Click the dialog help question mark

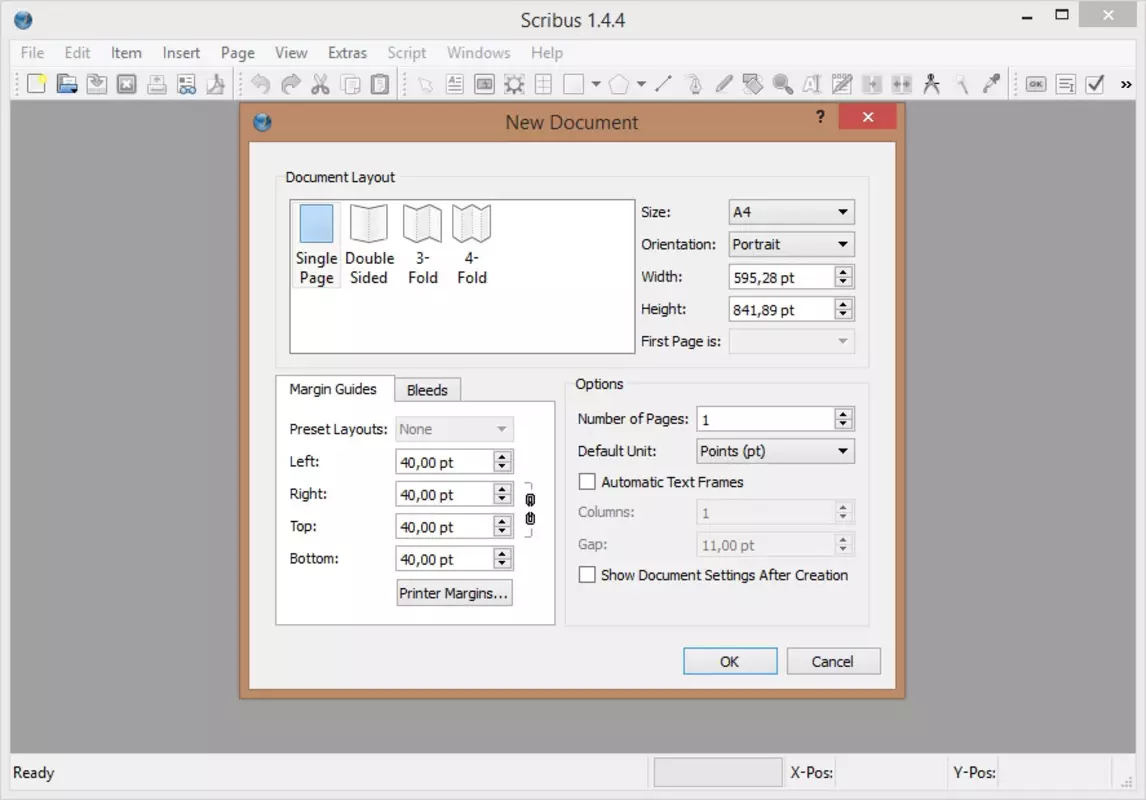click(820, 117)
